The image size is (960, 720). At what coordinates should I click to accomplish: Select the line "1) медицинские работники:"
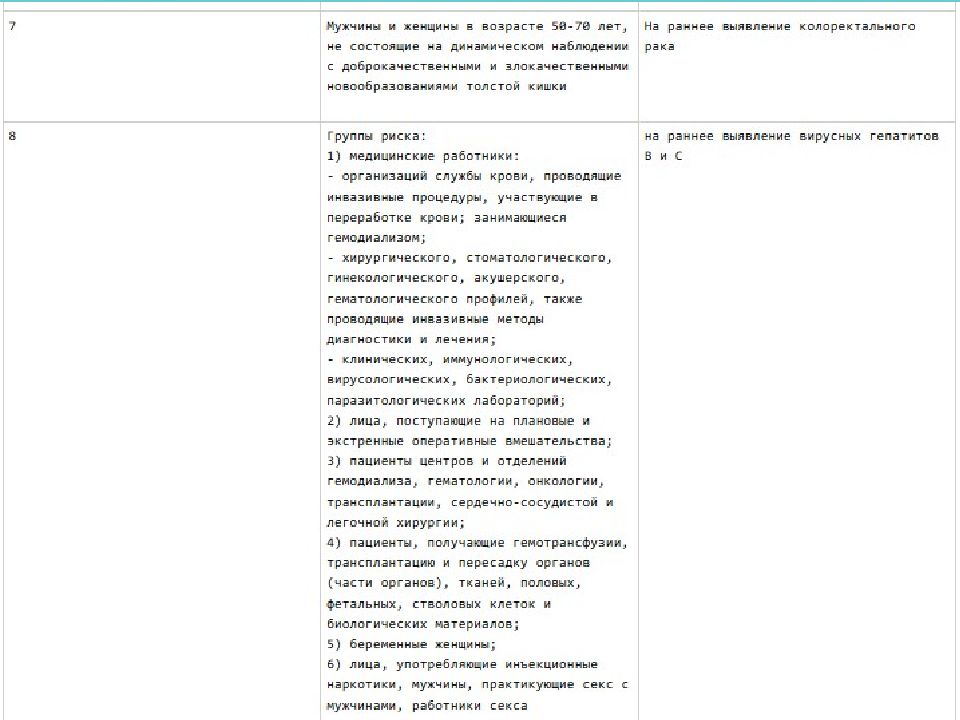(422, 156)
